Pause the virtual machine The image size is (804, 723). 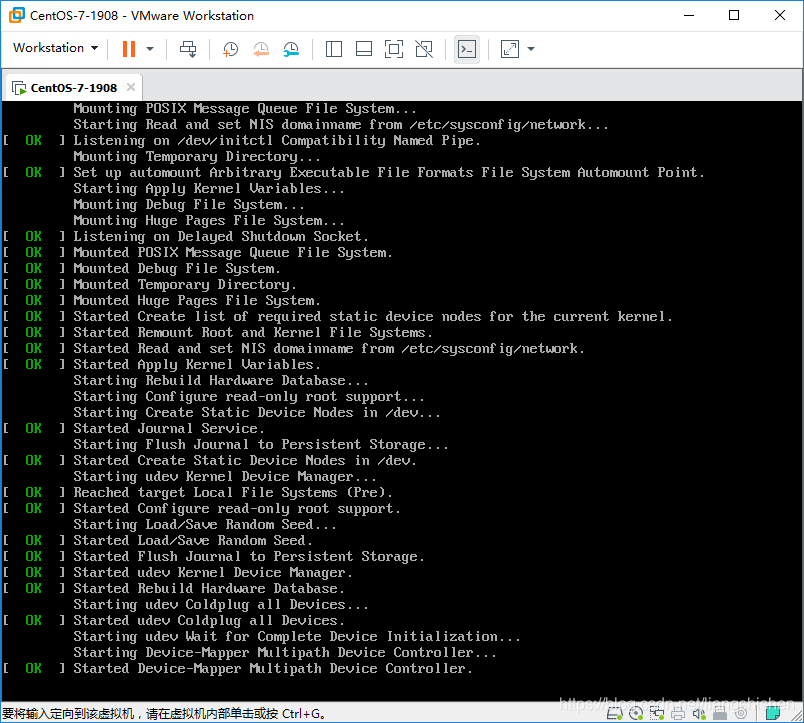coord(129,49)
